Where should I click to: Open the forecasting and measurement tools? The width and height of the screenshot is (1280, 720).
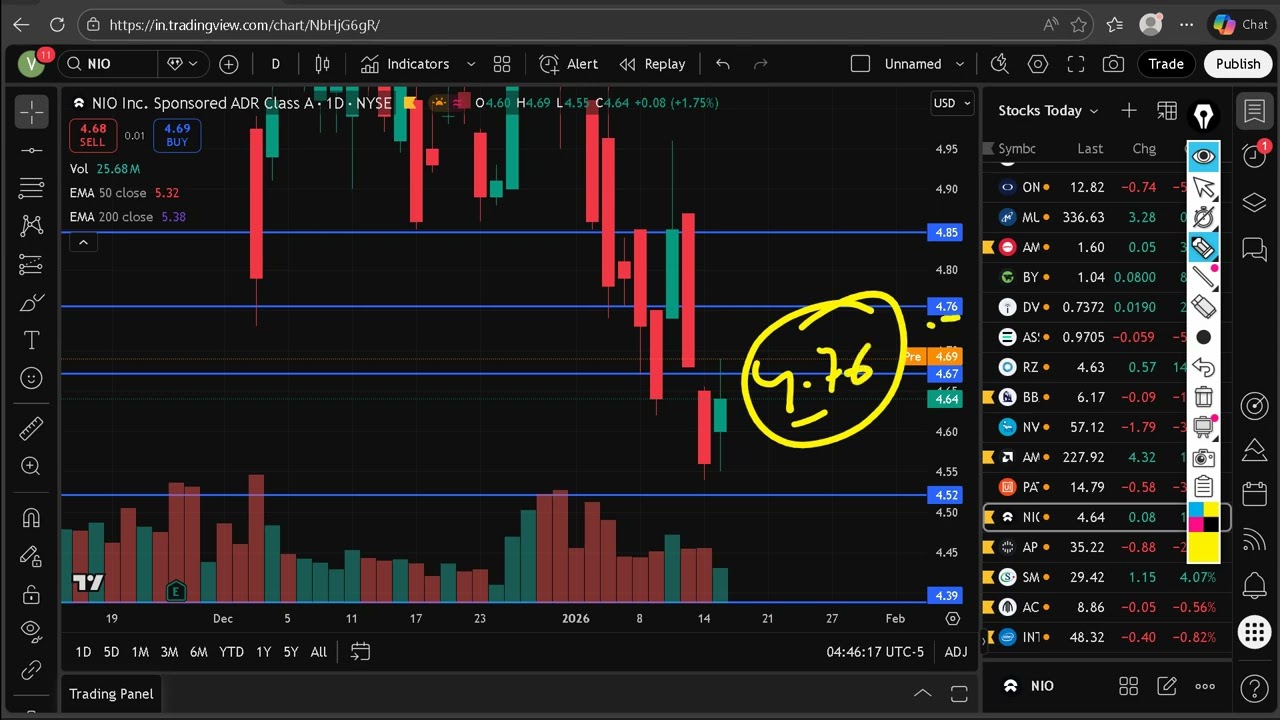31,265
